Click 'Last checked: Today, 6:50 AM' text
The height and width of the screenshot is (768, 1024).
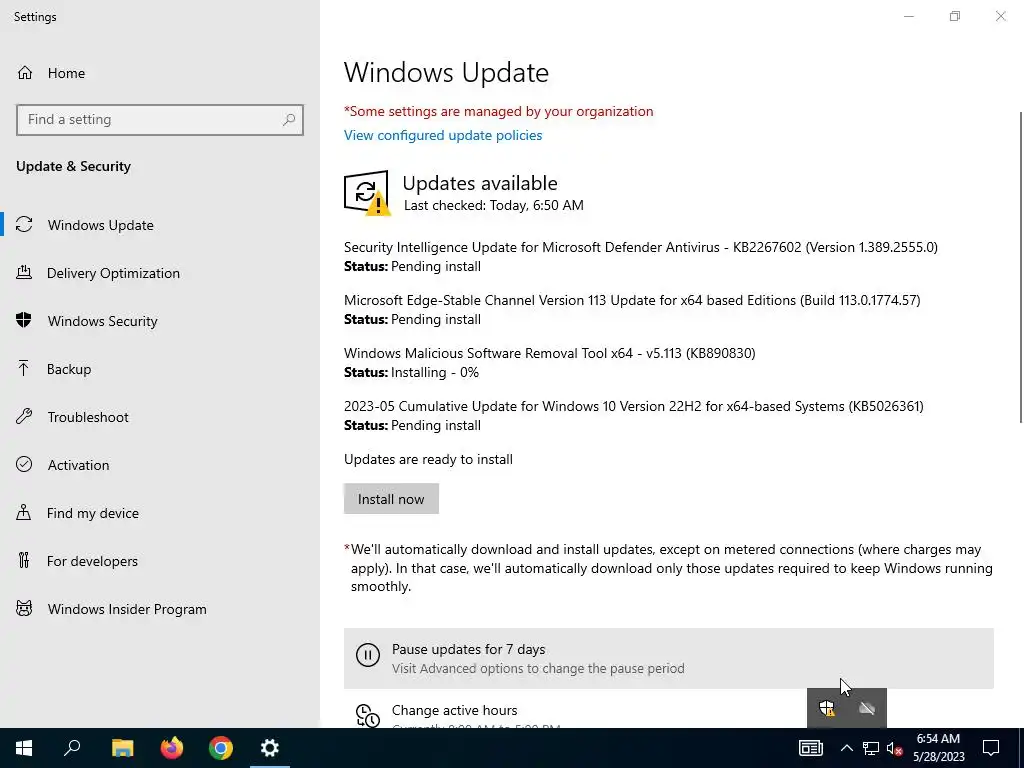494,205
